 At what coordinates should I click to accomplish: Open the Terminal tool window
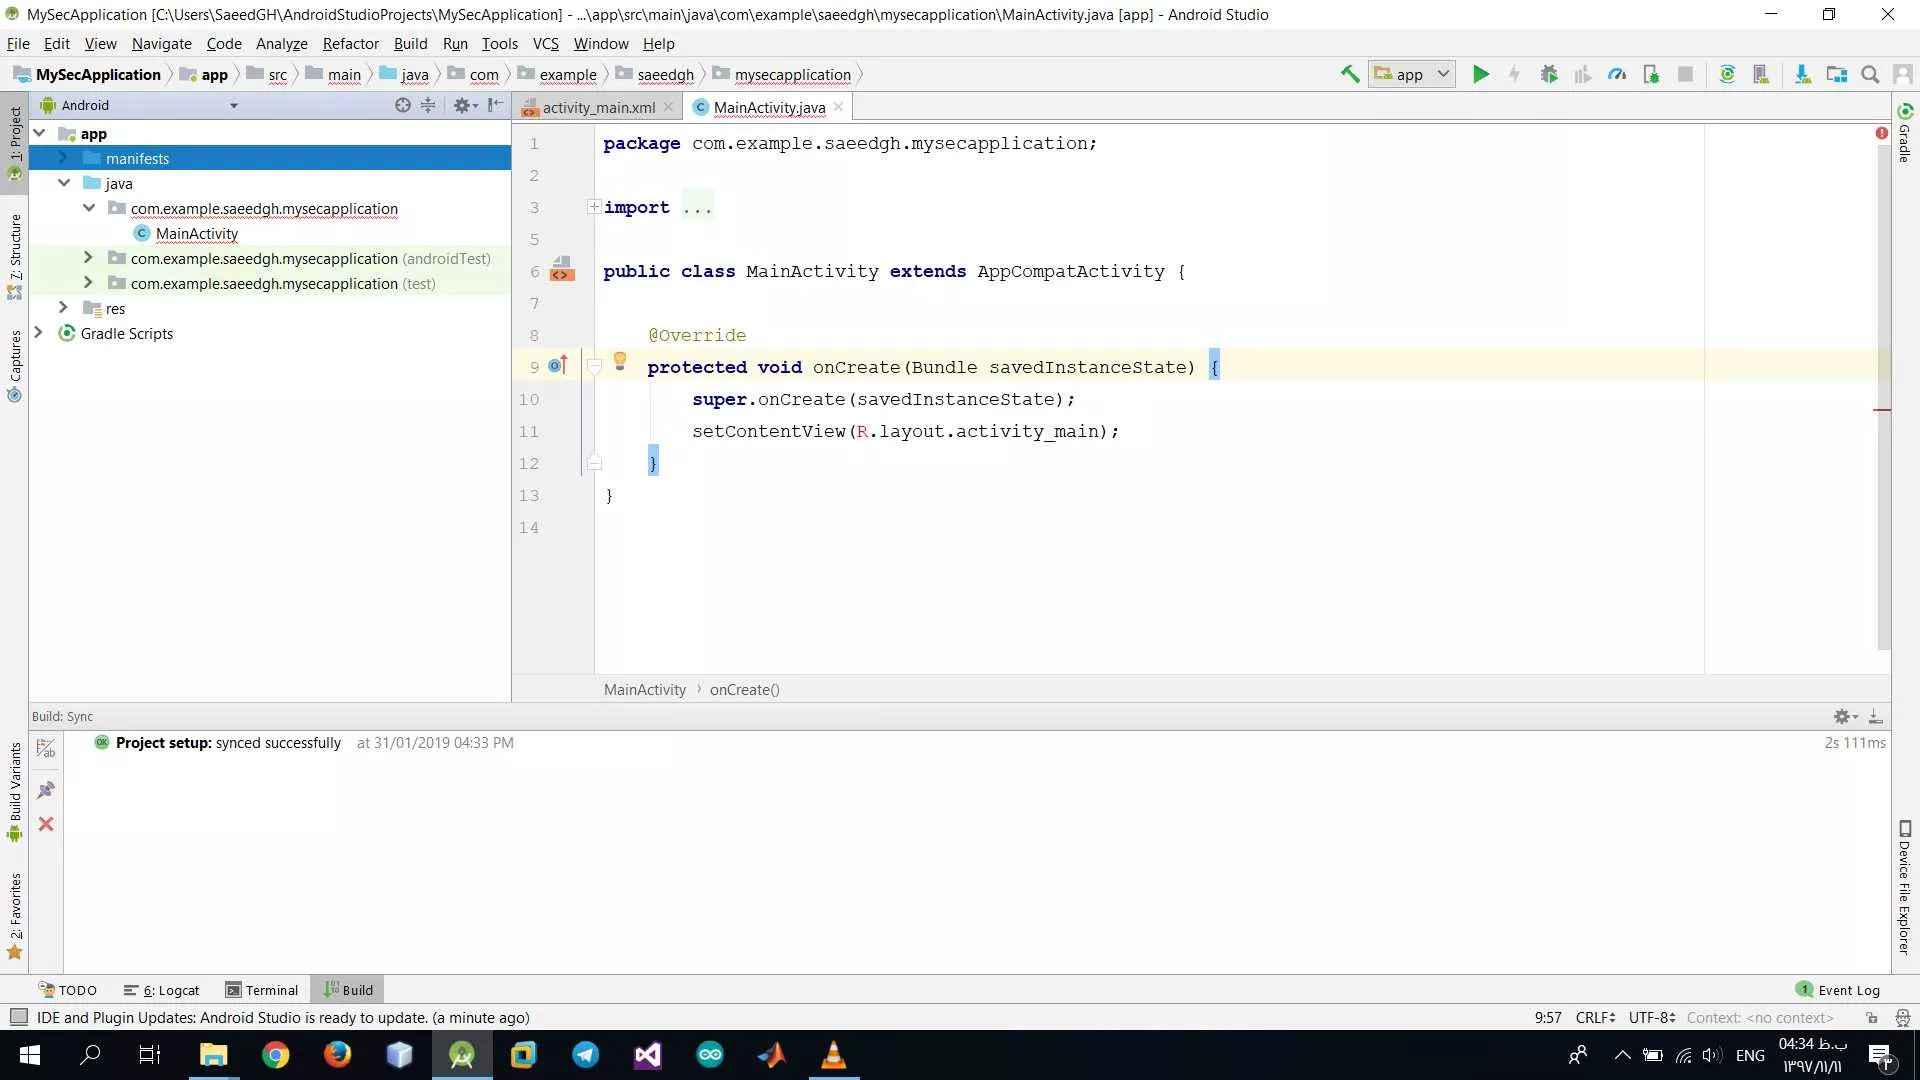point(262,990)
